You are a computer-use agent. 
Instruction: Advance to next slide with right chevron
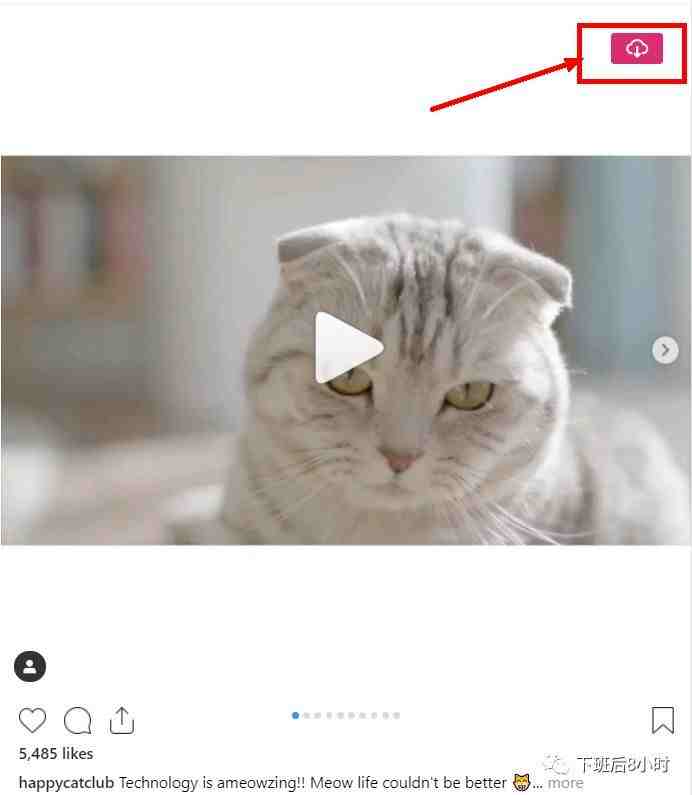tap(665, 350)
